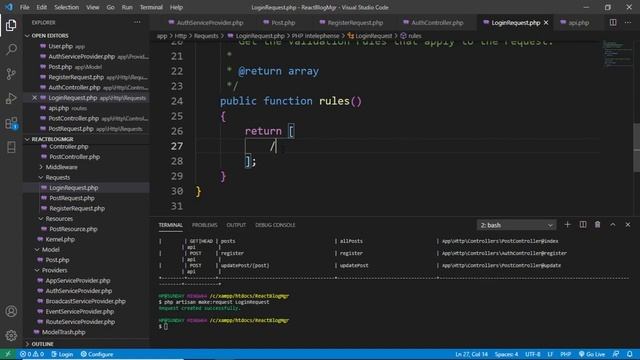Screen dimensions: 640x360
Task: Switch to RegisterRequest.php editor tab
Action: click(351, 22)
